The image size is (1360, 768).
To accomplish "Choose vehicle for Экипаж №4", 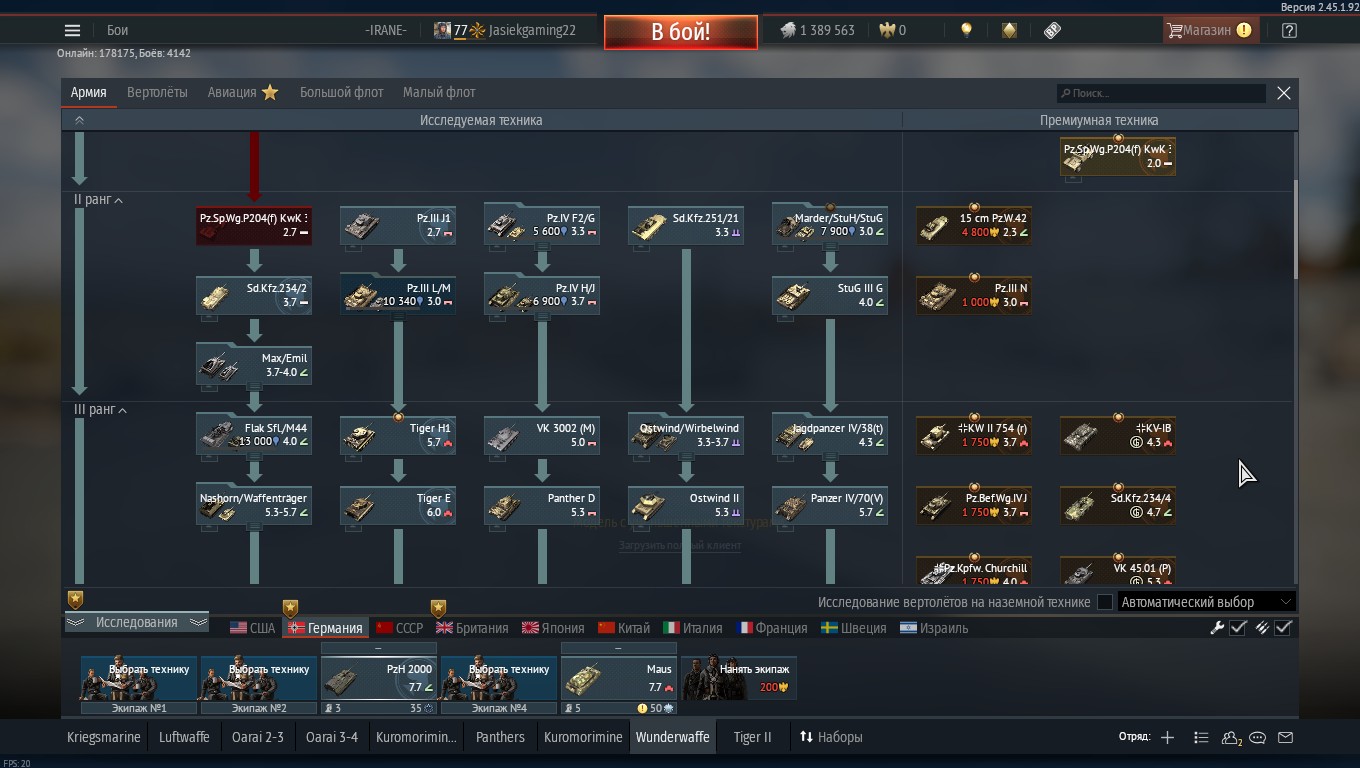I will click(499, 678).
